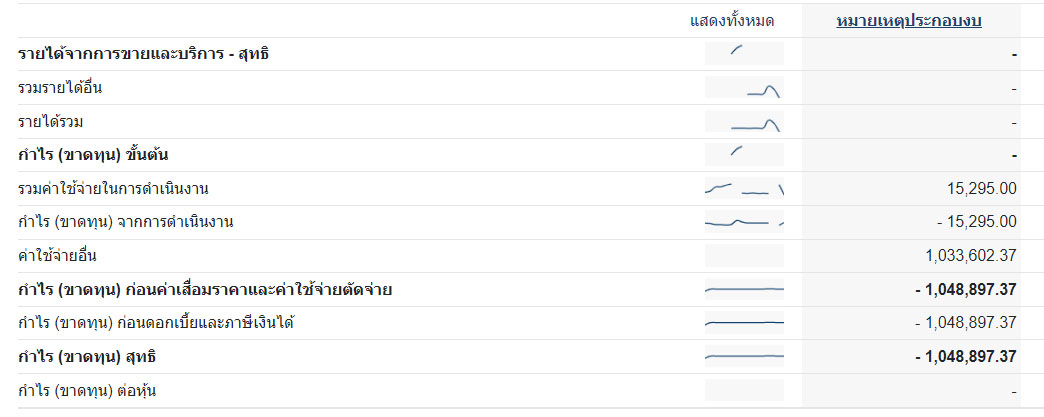Click the value 15,295.00 for operating expenses
The width and height of the screenshot is (1044, 417).
tap(981, 189)
